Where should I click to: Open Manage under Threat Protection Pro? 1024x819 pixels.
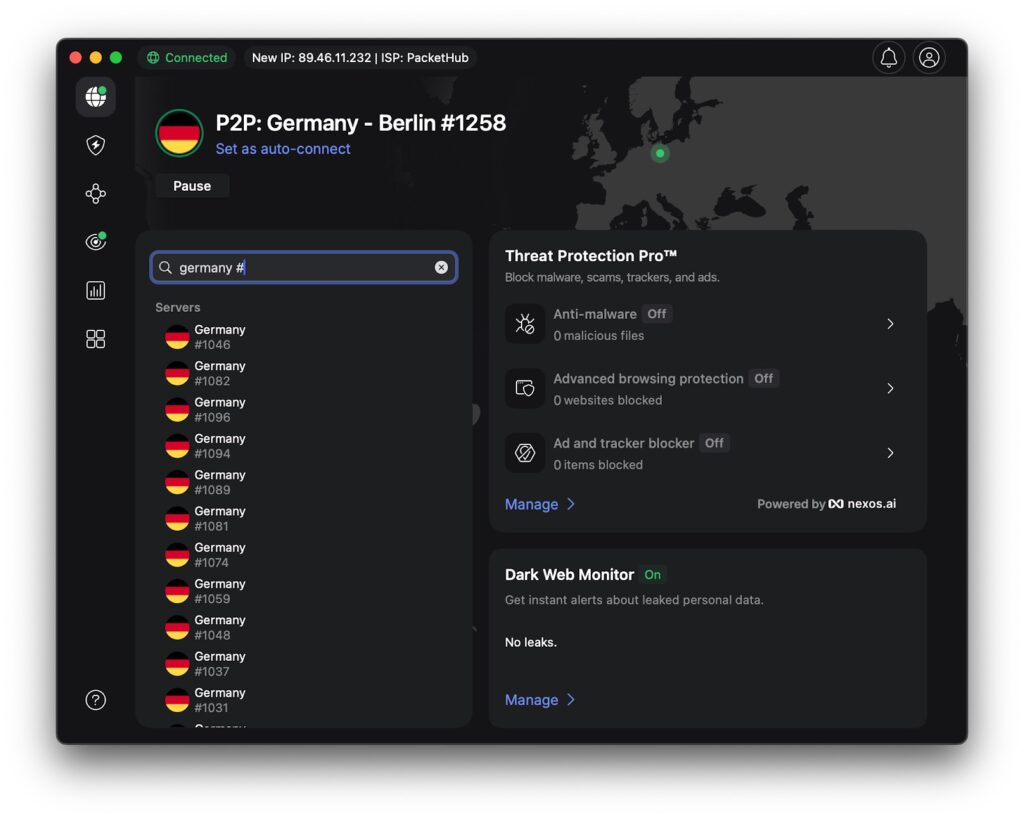point(539,504)
